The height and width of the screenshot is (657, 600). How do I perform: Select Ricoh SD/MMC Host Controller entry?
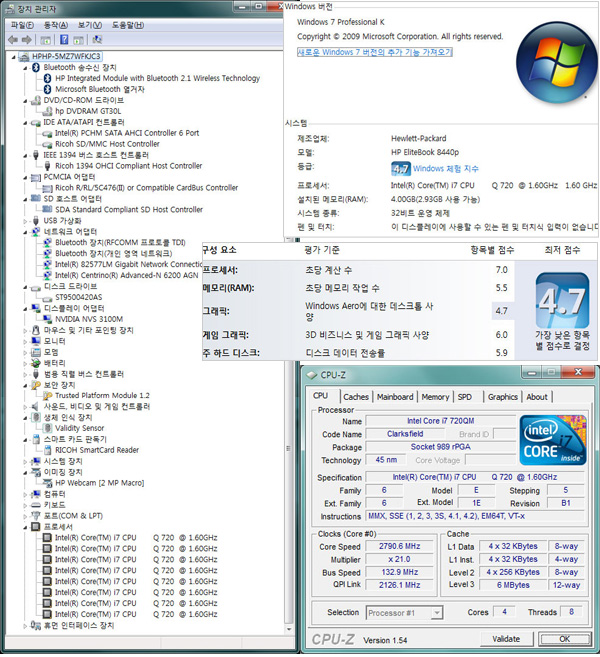point(107,144)
